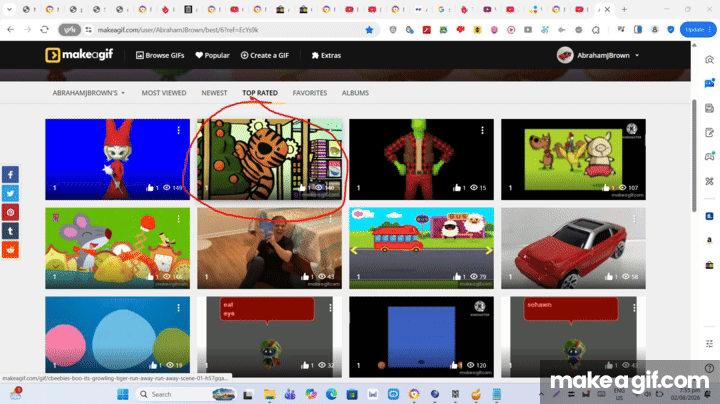Screen dimensions: 720x404
Task: Bookmark this page with star icon
Action: (x=369, y=30)
